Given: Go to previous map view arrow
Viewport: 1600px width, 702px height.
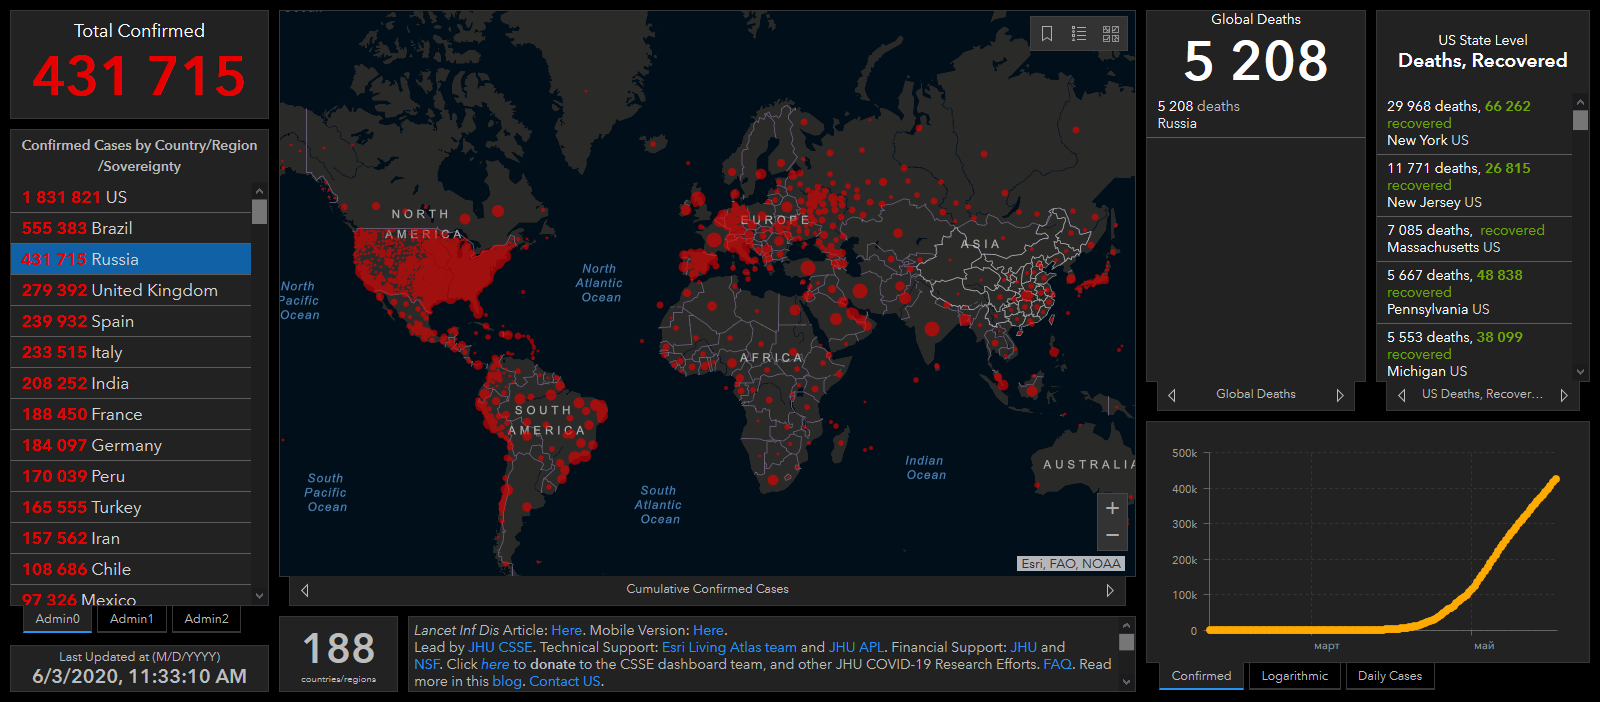Looking at the screenshot, I should [x=305, y=590].
